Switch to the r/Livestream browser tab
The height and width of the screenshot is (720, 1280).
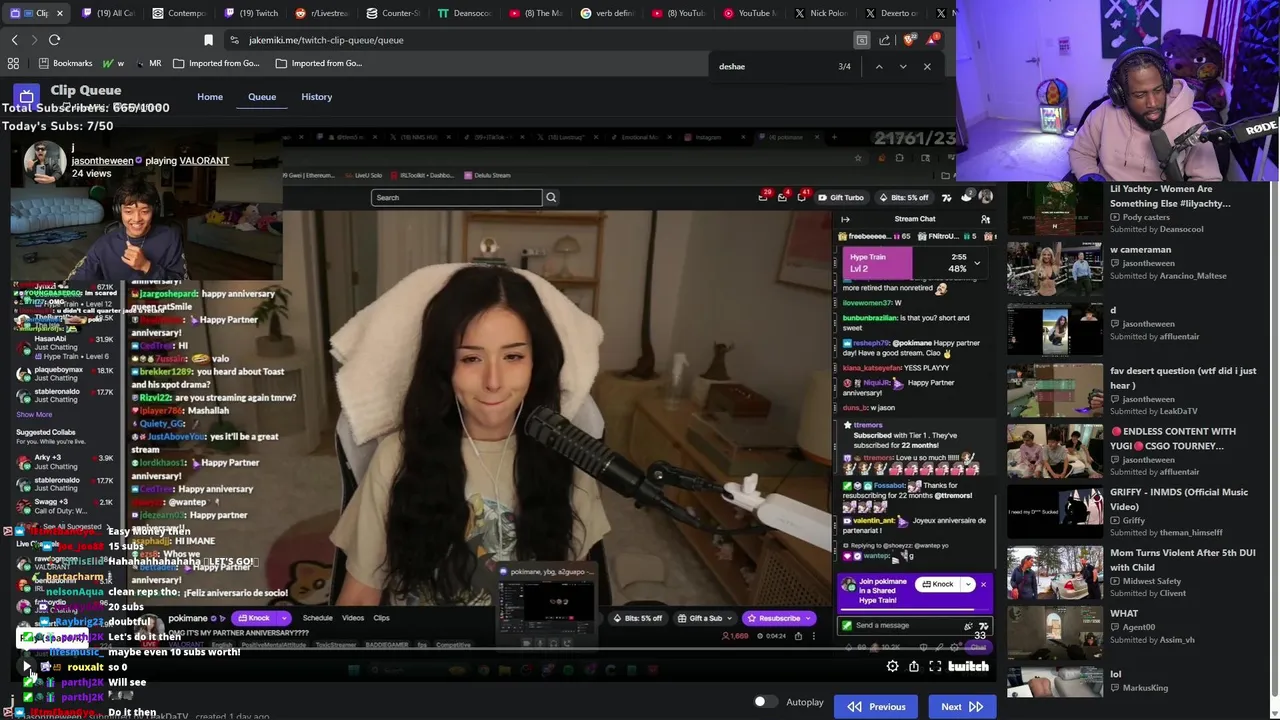tap(322, 13)
